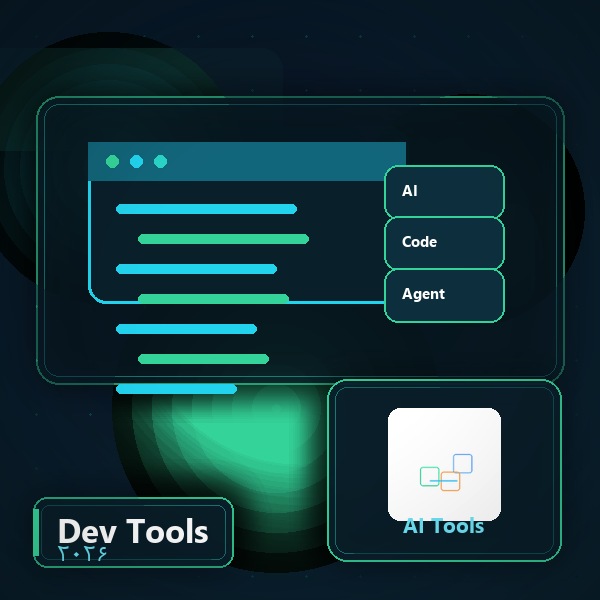This screenshot has height=600, width=600.
Task: Click the first green window dot
Action: tap(112, 161)
